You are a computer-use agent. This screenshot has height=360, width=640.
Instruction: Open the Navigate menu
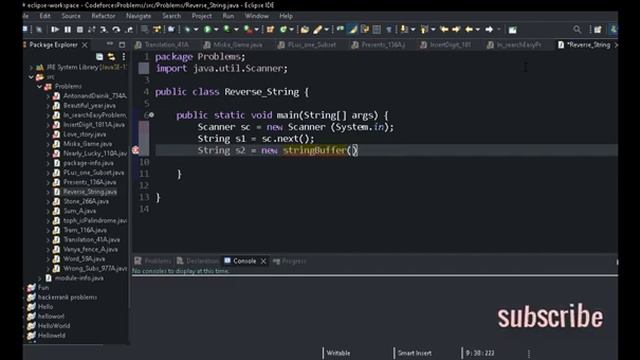pos(138,16)
